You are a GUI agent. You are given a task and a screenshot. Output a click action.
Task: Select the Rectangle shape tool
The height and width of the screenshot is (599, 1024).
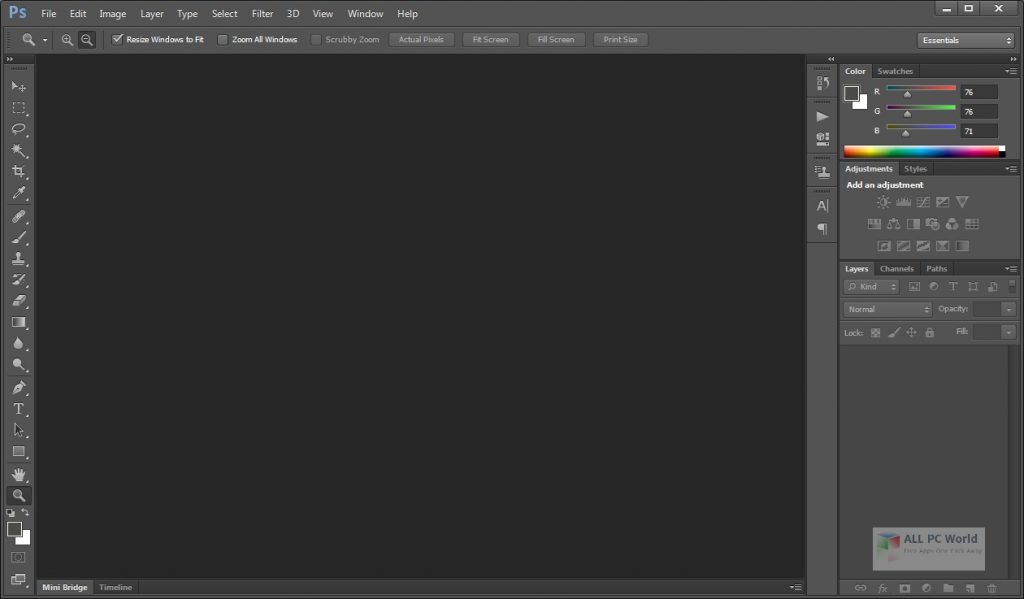[18, 451]
